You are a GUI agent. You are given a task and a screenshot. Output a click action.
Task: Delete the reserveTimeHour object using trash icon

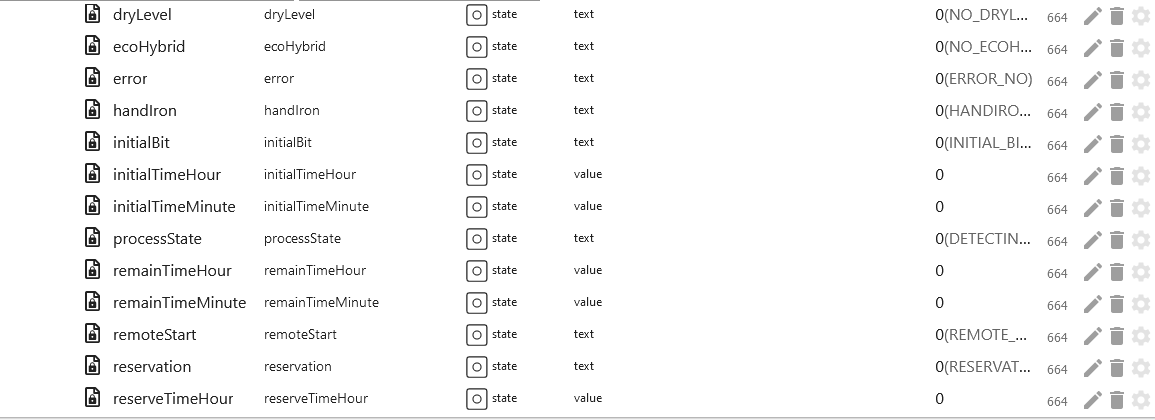click(x=1117, y=400)
